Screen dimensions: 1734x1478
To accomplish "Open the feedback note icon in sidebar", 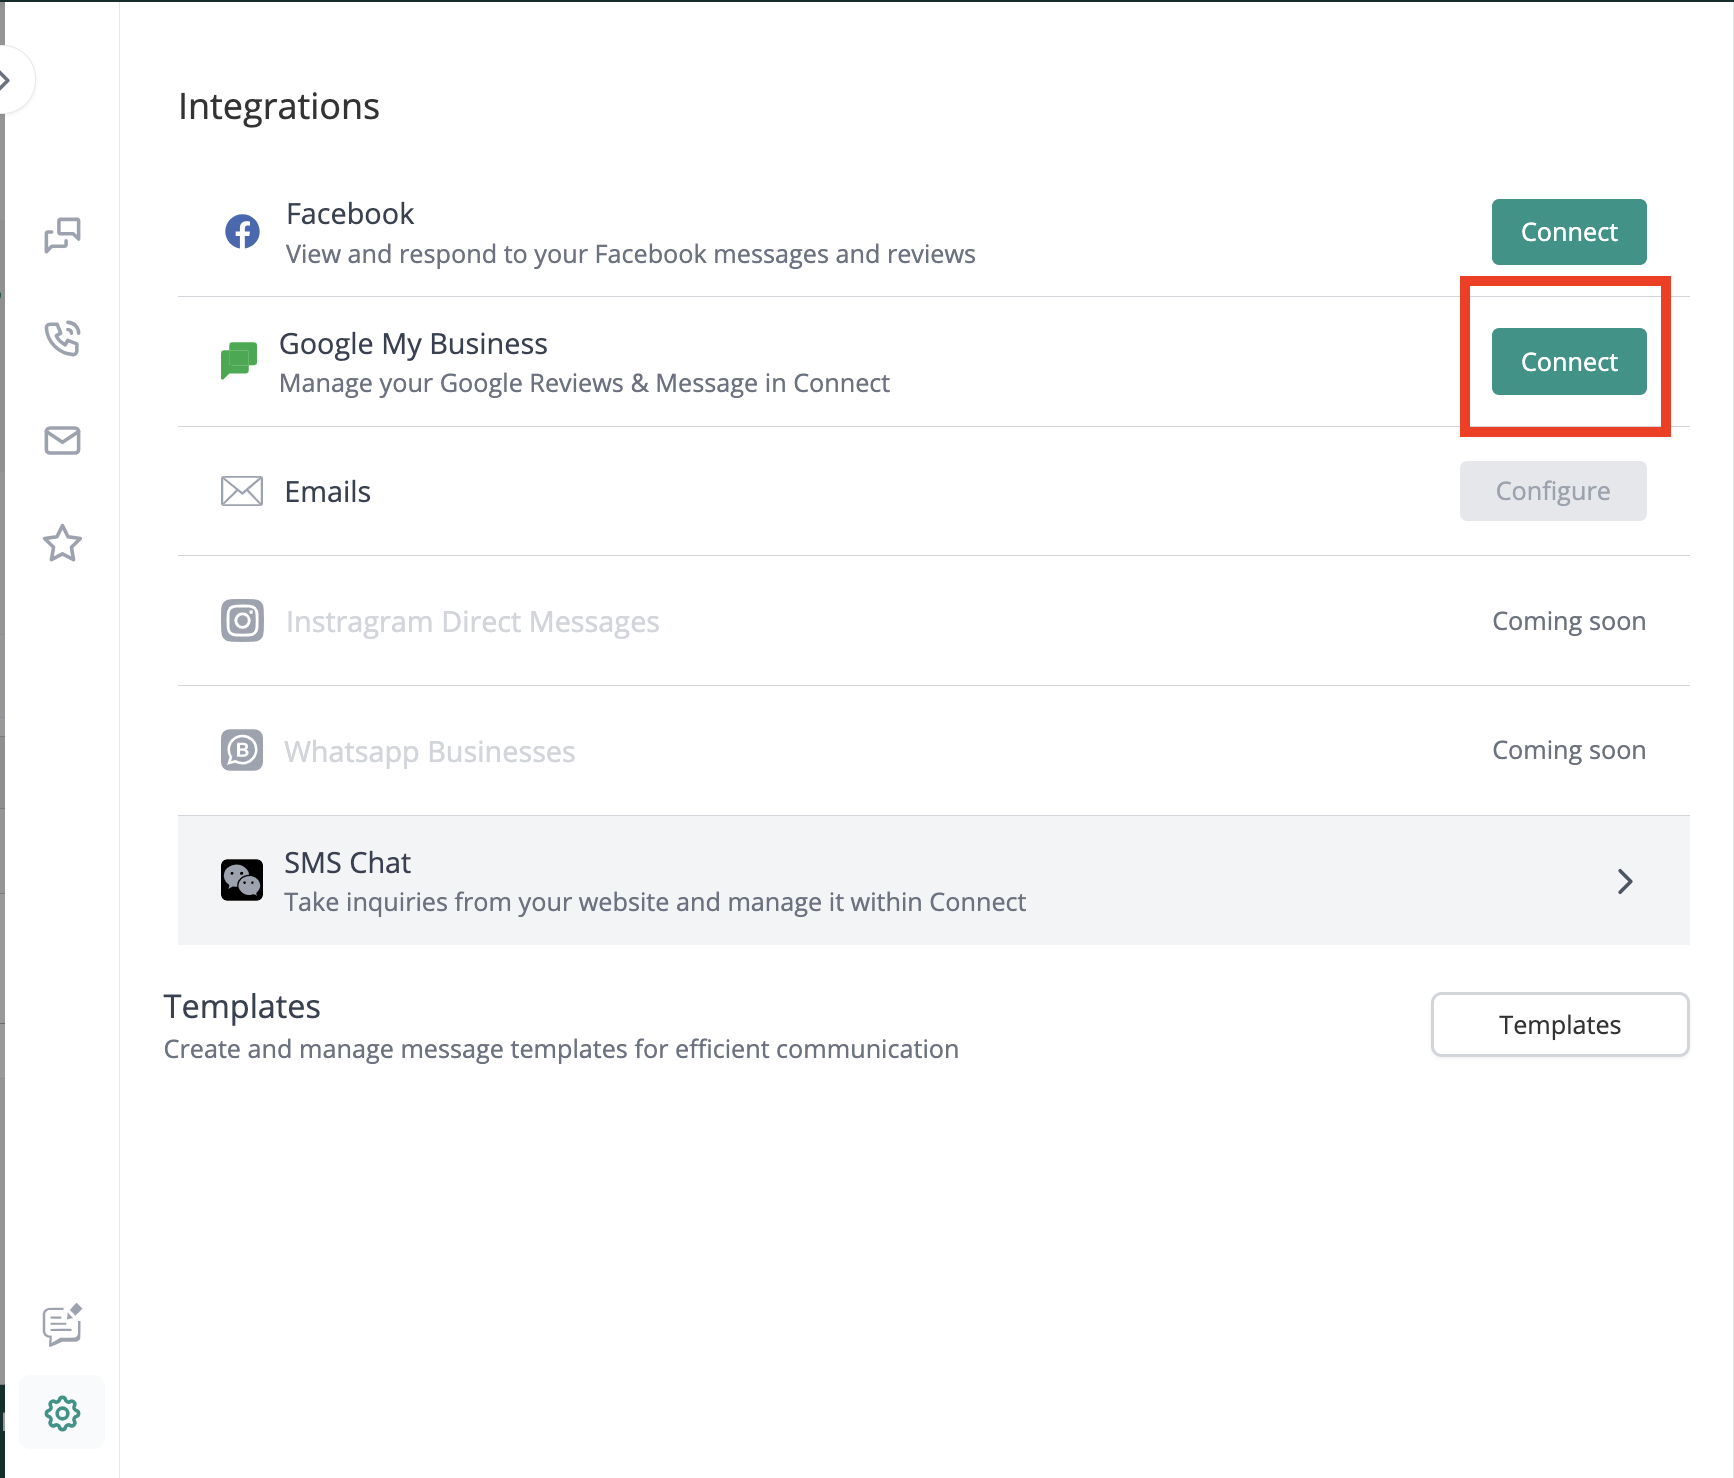I will tap(62, 1325).
